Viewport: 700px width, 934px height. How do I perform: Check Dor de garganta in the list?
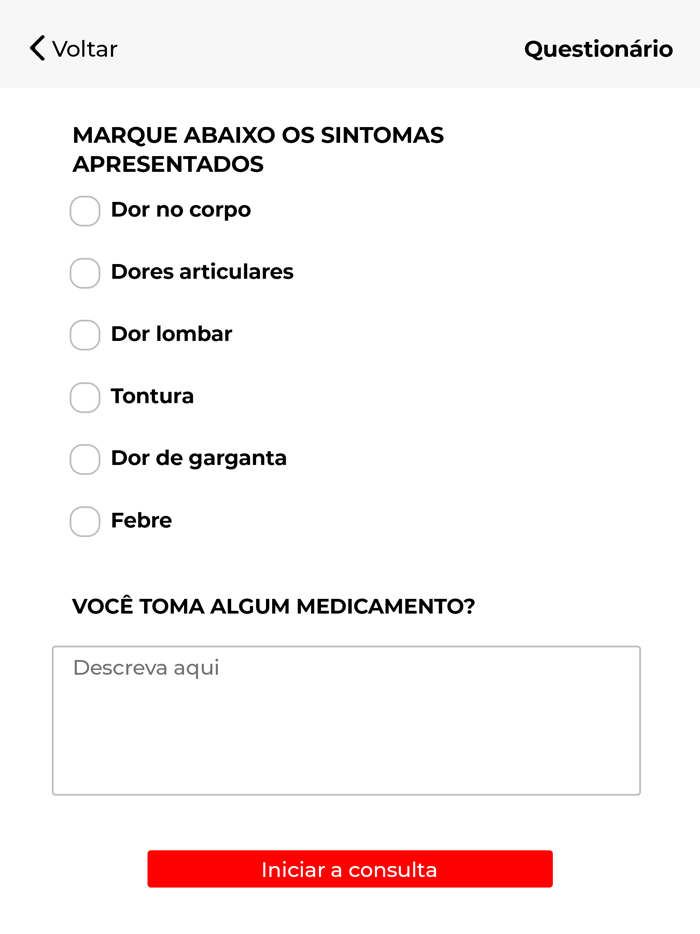click(85, 459)
